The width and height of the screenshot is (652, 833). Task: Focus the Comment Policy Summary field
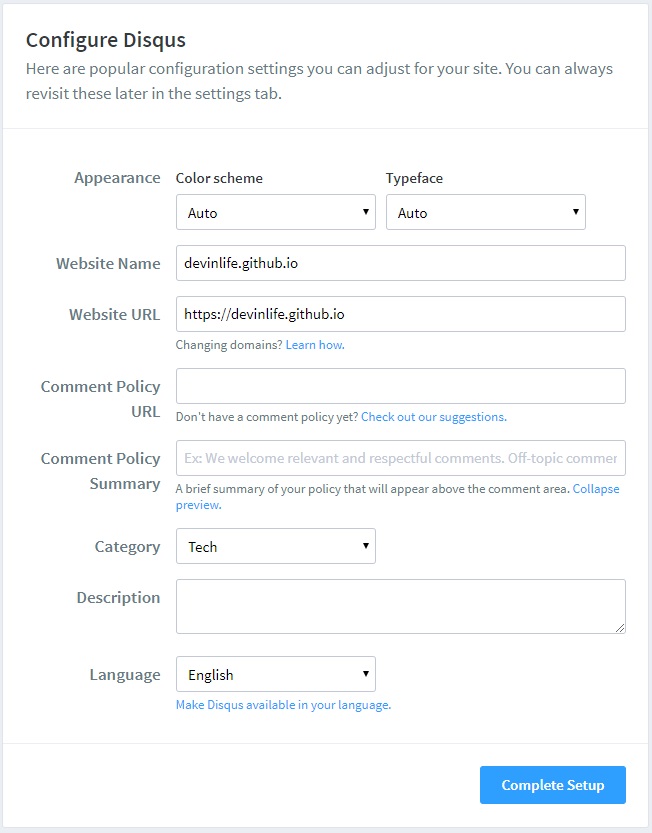point(401,458)
